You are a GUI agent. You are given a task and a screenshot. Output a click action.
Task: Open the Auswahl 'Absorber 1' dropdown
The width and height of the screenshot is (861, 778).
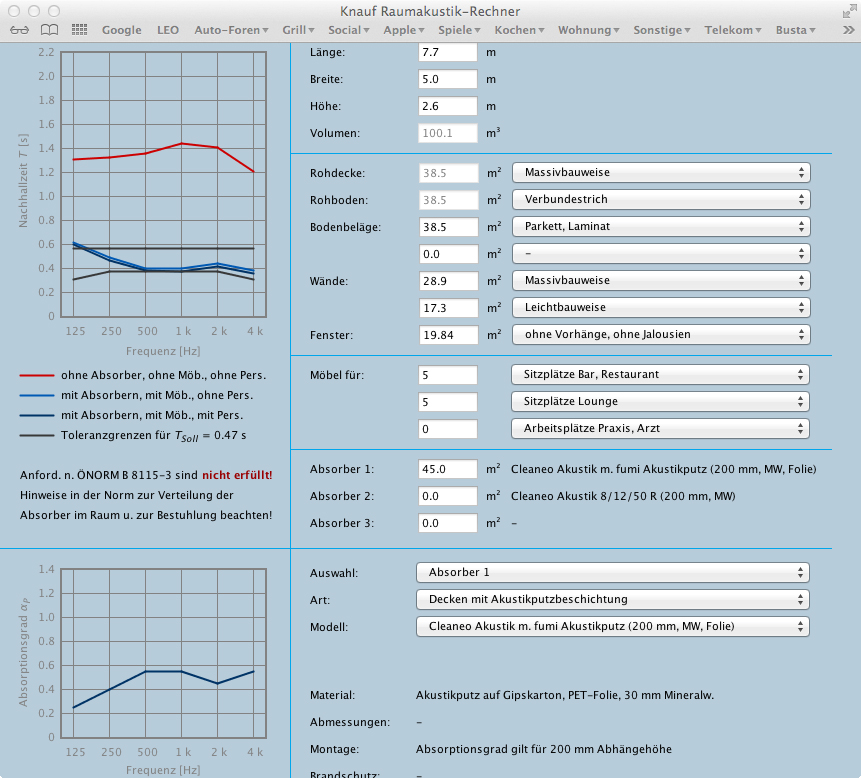(612, 573)
